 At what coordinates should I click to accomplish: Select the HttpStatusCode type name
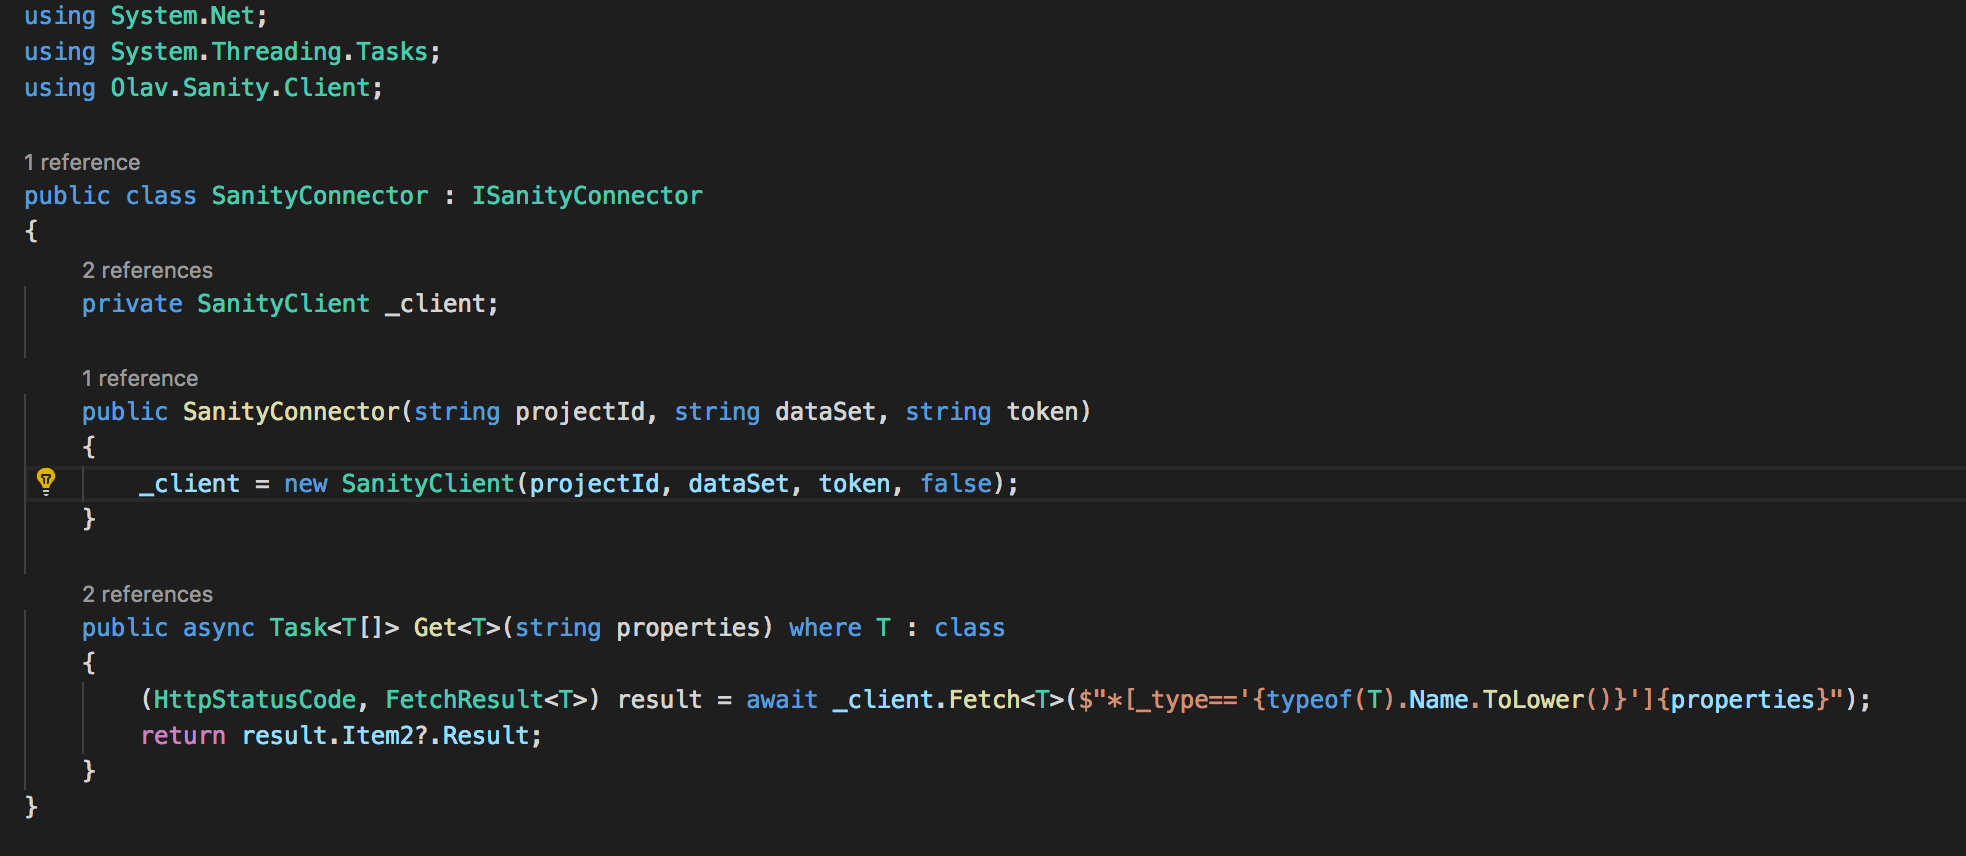tap(255, 700)
